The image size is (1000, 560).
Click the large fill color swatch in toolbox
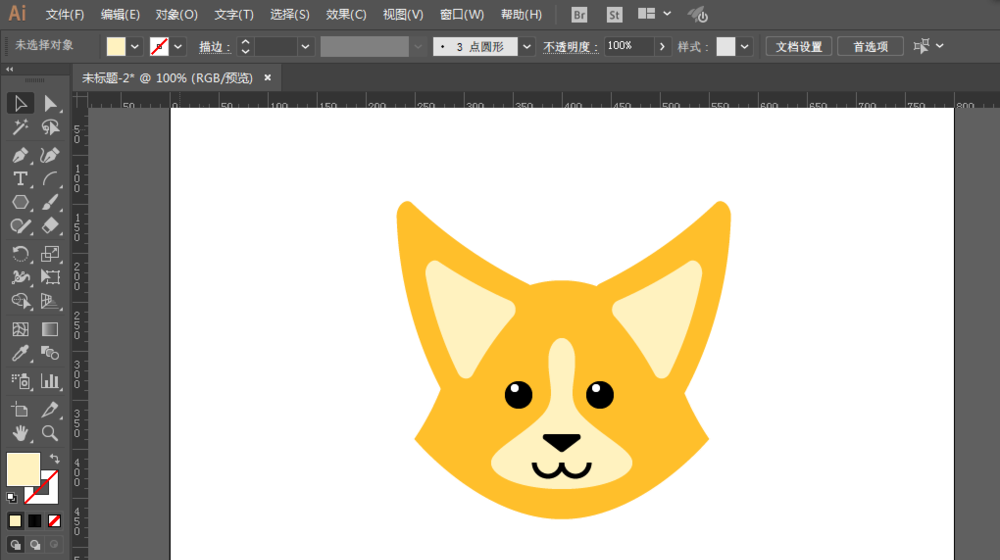tap(23, 469)
